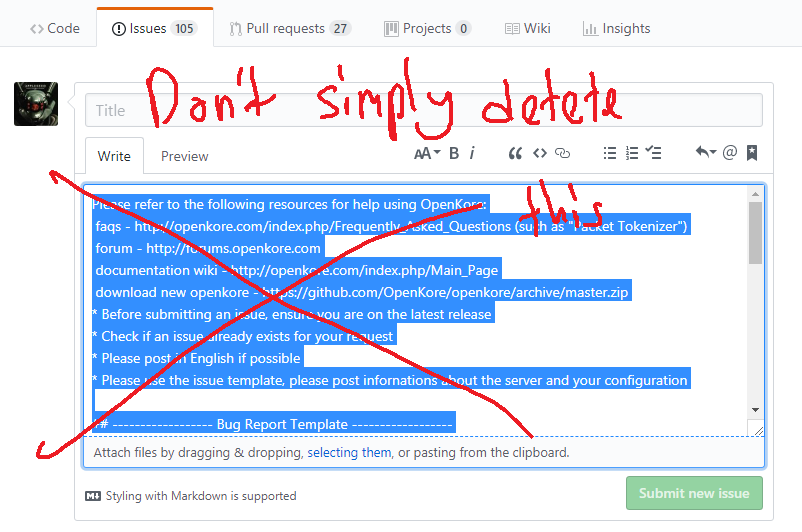Click the 'Please post in English if possible' line
The height and width of the screenshot is (532, 802).
click(198, 358)
